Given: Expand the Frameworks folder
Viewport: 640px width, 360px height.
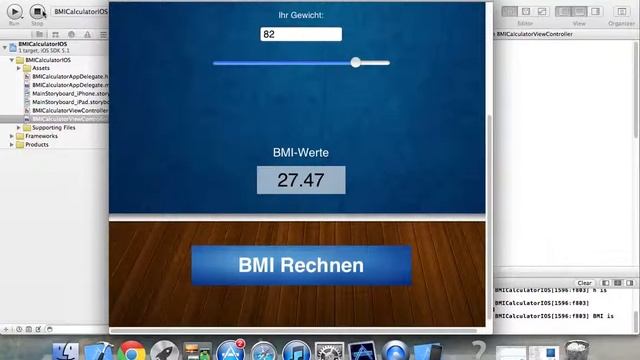Looking at the screenshot, I should [12, 136].
